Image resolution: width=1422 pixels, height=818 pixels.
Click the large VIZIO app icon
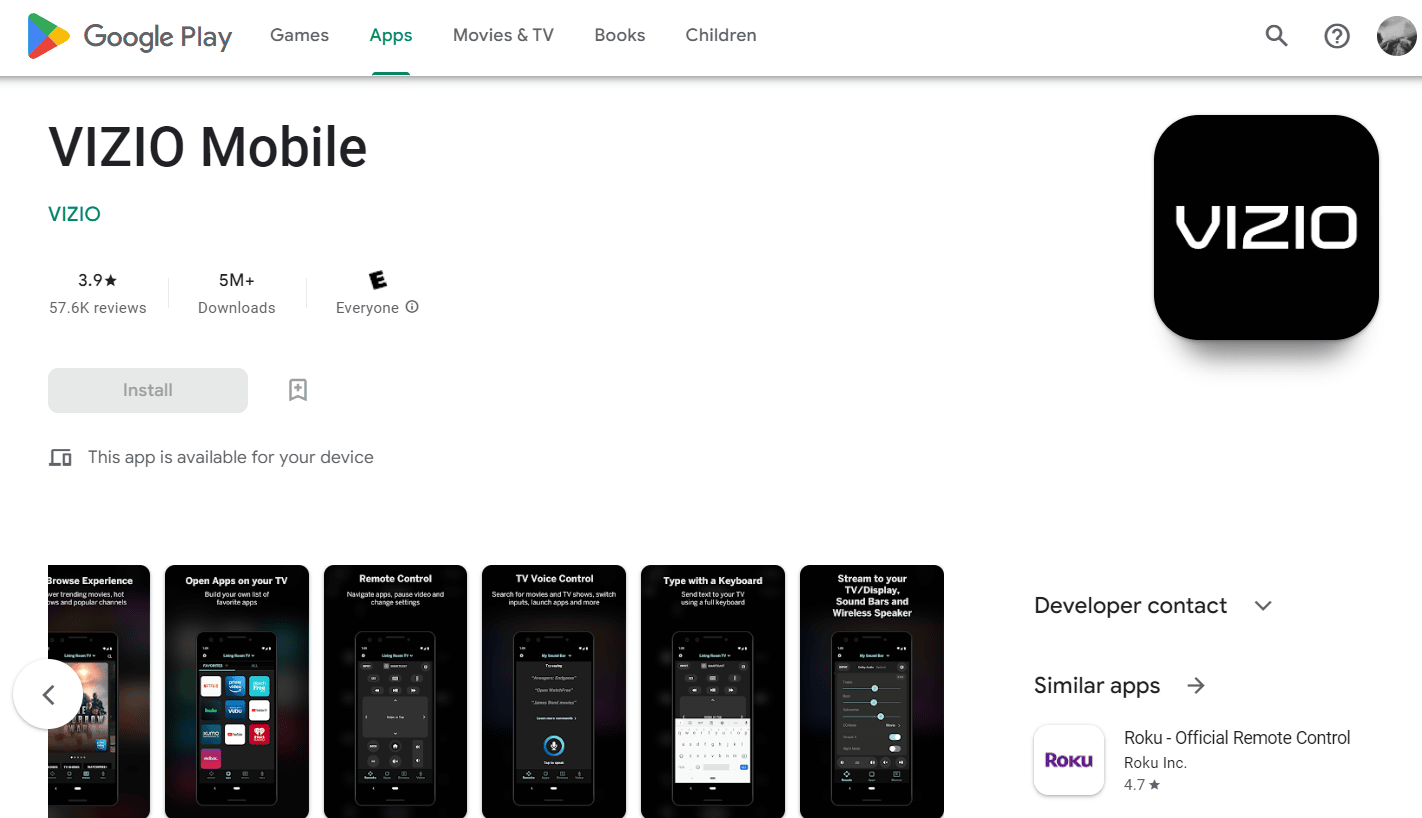(1266, 227)
